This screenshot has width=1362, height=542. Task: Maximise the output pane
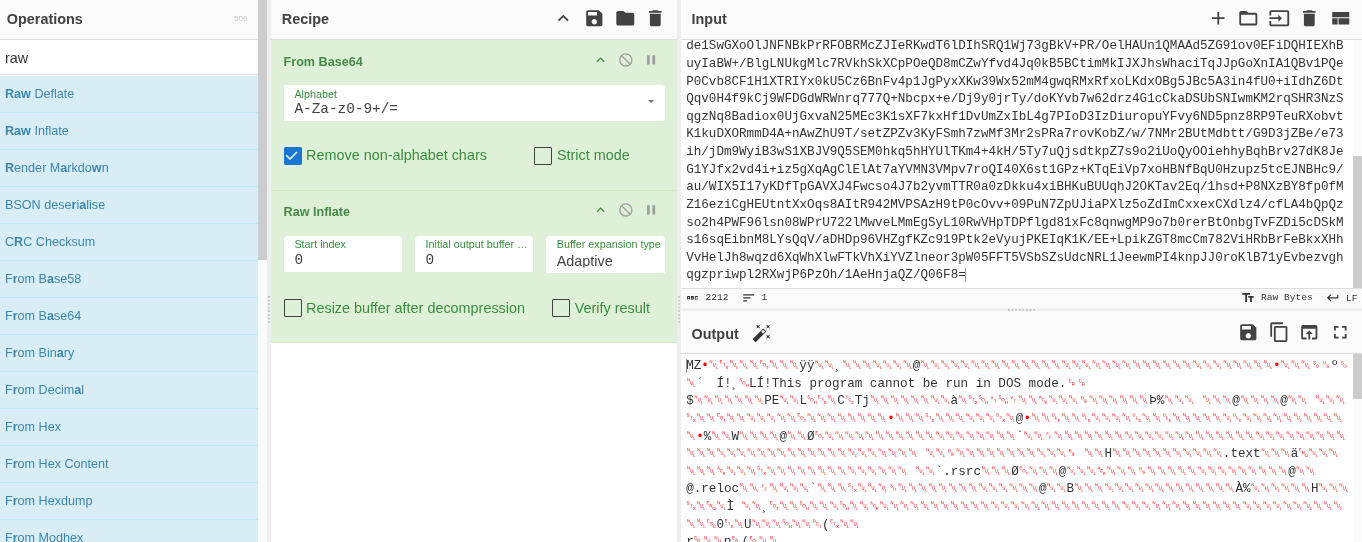point(1340,332)
